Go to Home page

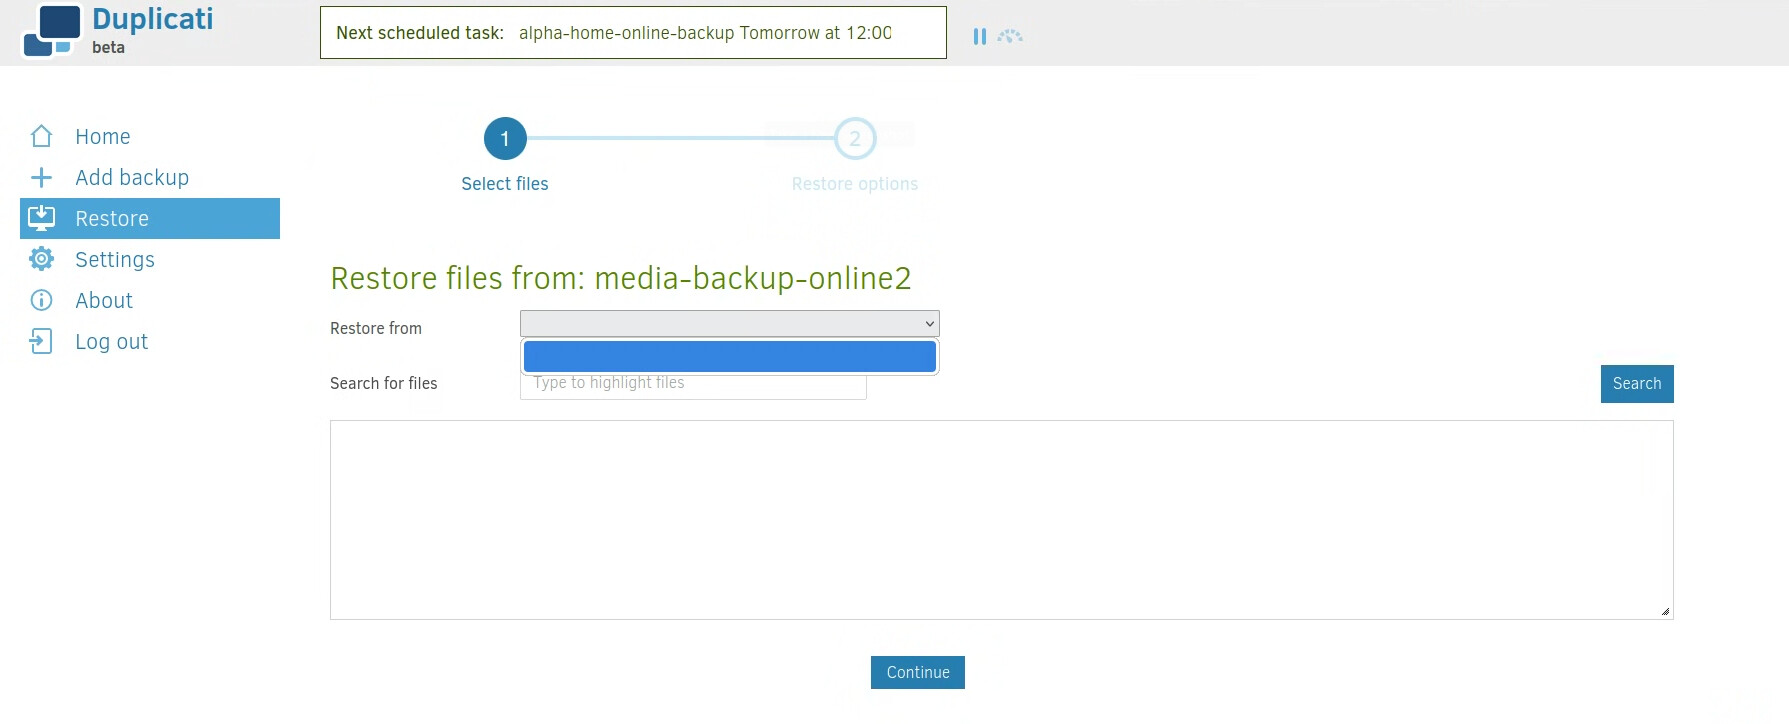click(103, 136)
